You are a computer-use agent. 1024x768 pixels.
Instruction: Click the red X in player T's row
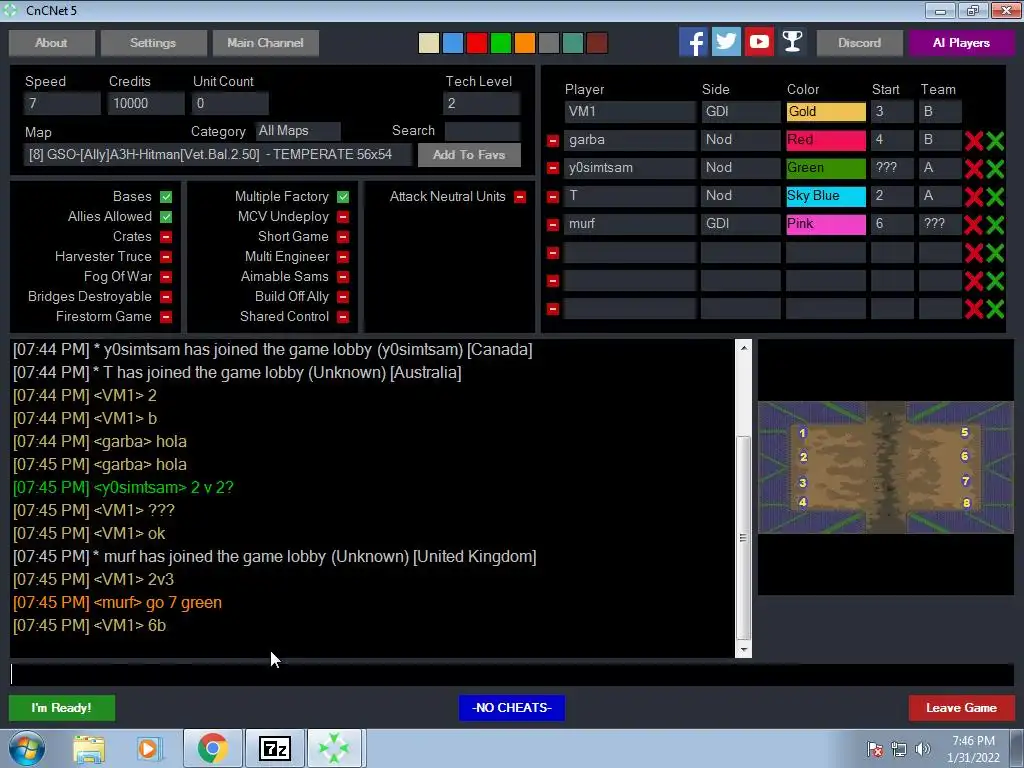974,197
